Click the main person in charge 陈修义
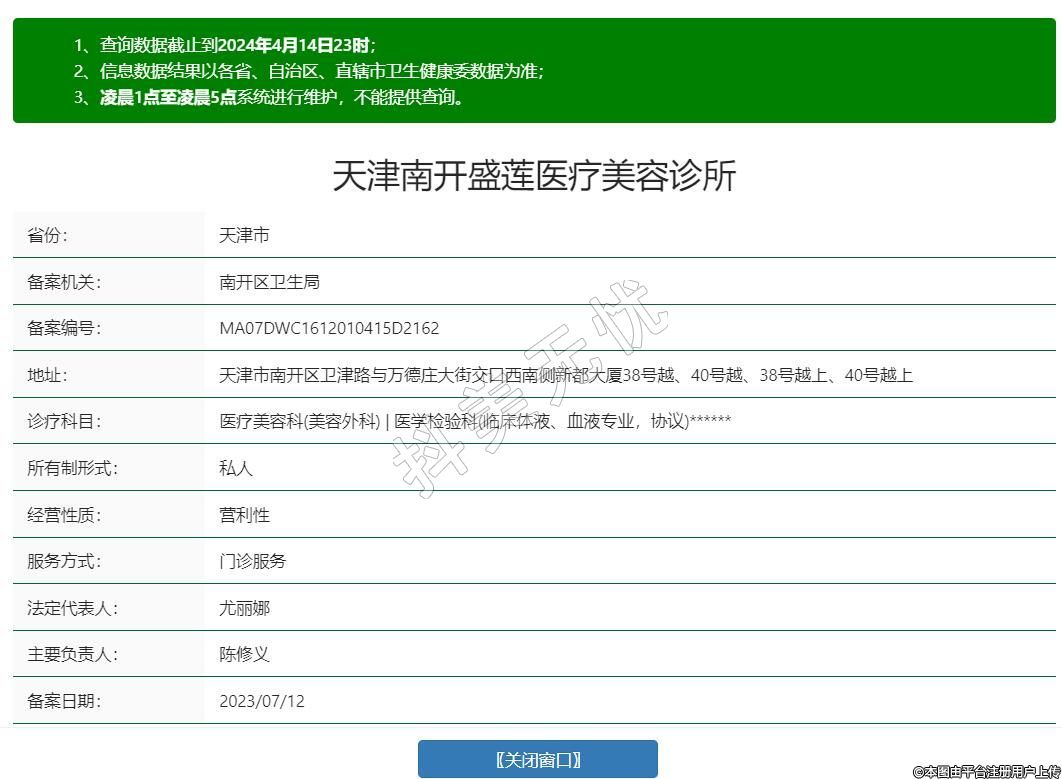 244,654
